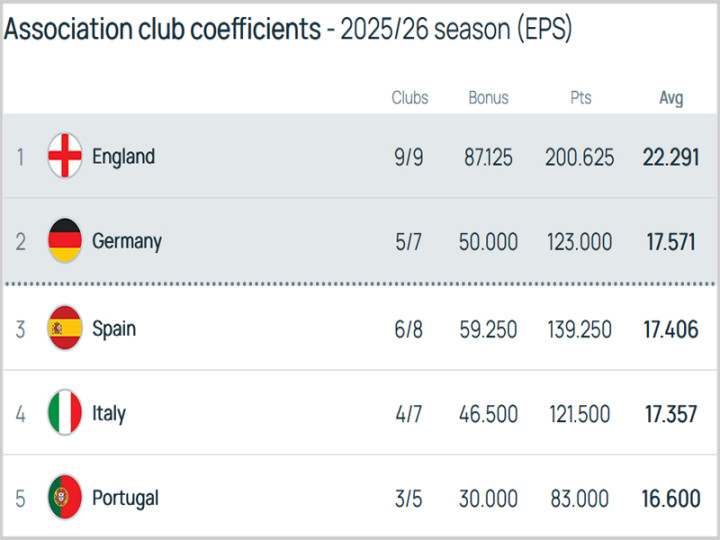Sort by the Pts column header
Viewport: 720px width, 540px height.
580,97
